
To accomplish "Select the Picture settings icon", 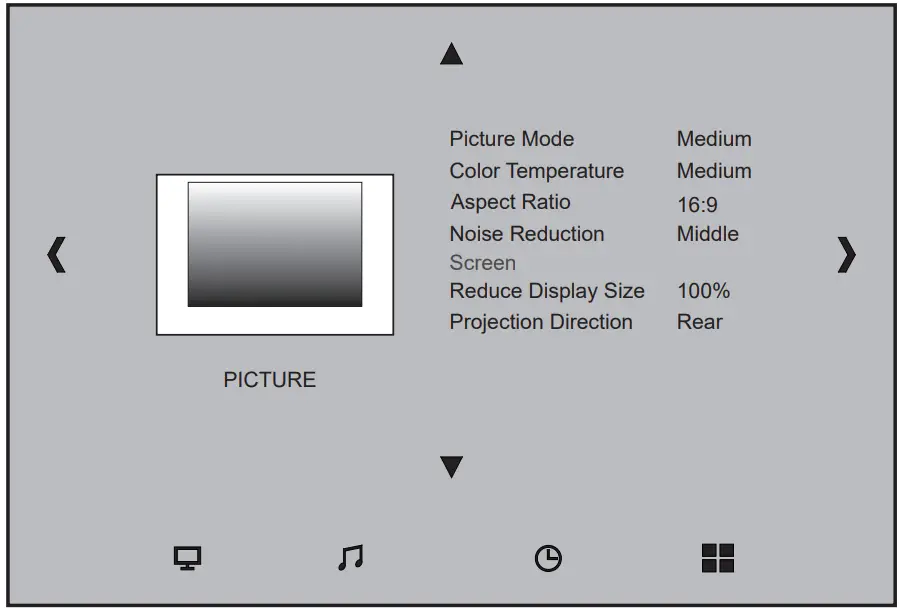I will [x=188, y=558].
